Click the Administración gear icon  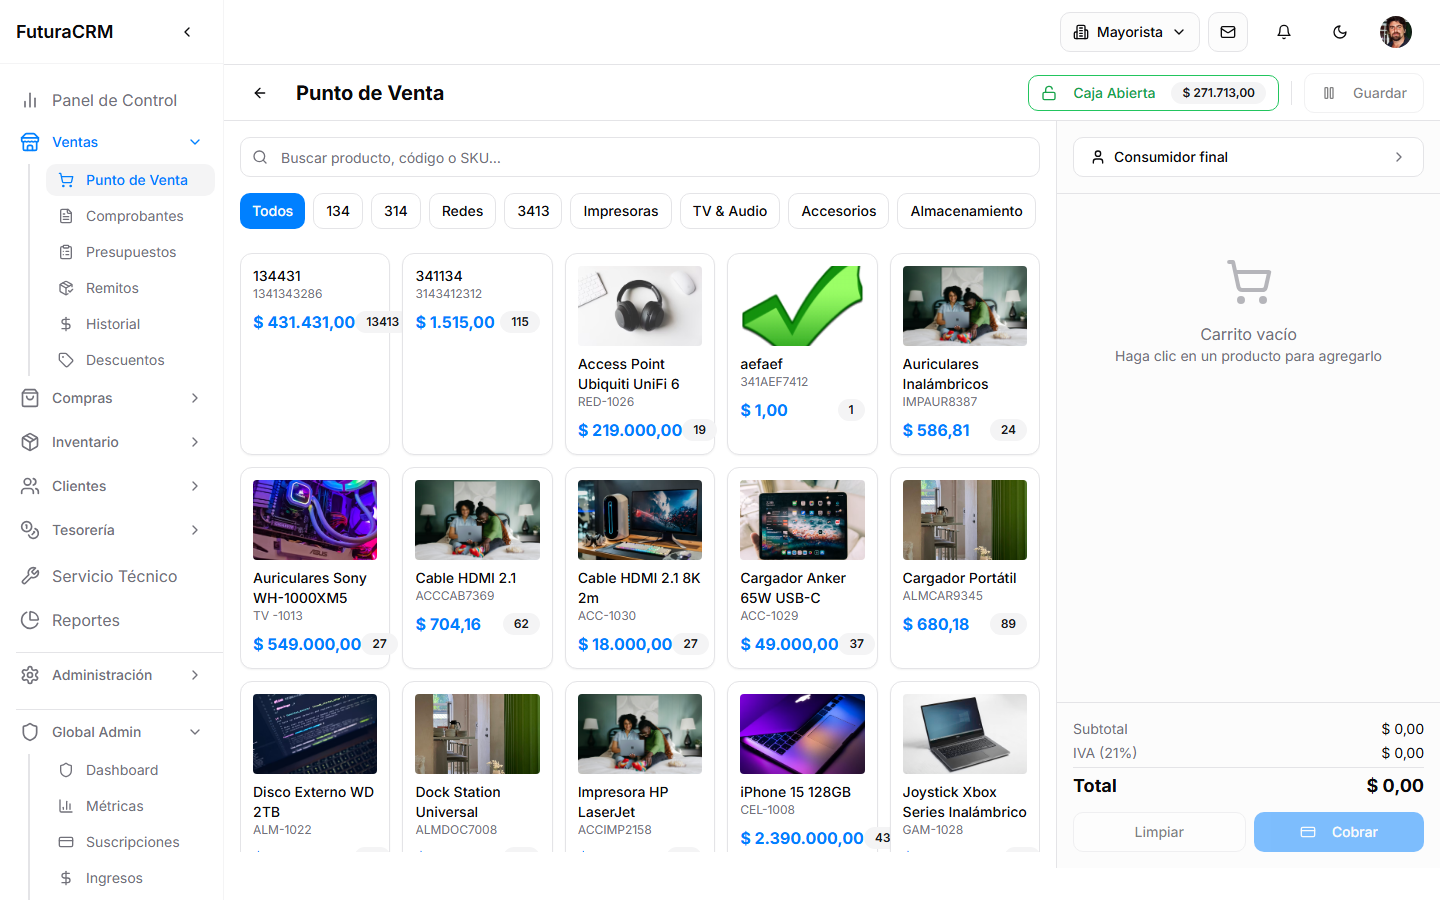pos(30,675)
